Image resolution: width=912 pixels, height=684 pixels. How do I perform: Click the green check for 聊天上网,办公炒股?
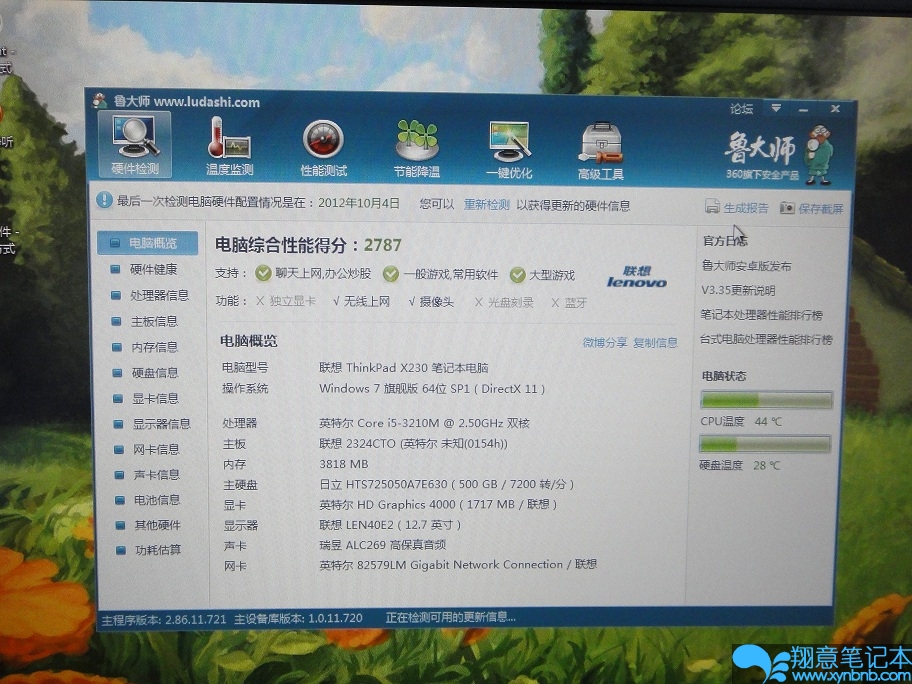point(263,273)
